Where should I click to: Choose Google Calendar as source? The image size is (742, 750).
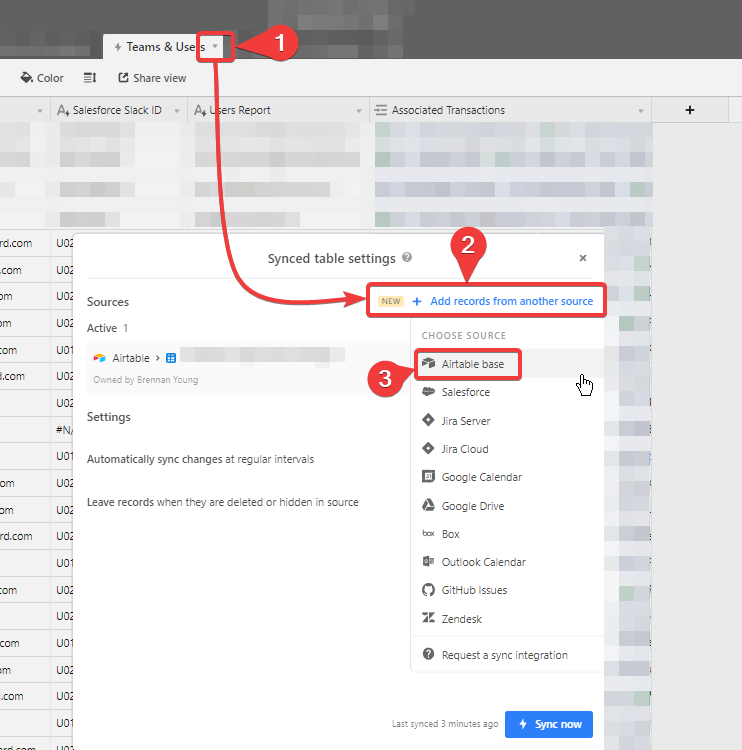point(507,477)
